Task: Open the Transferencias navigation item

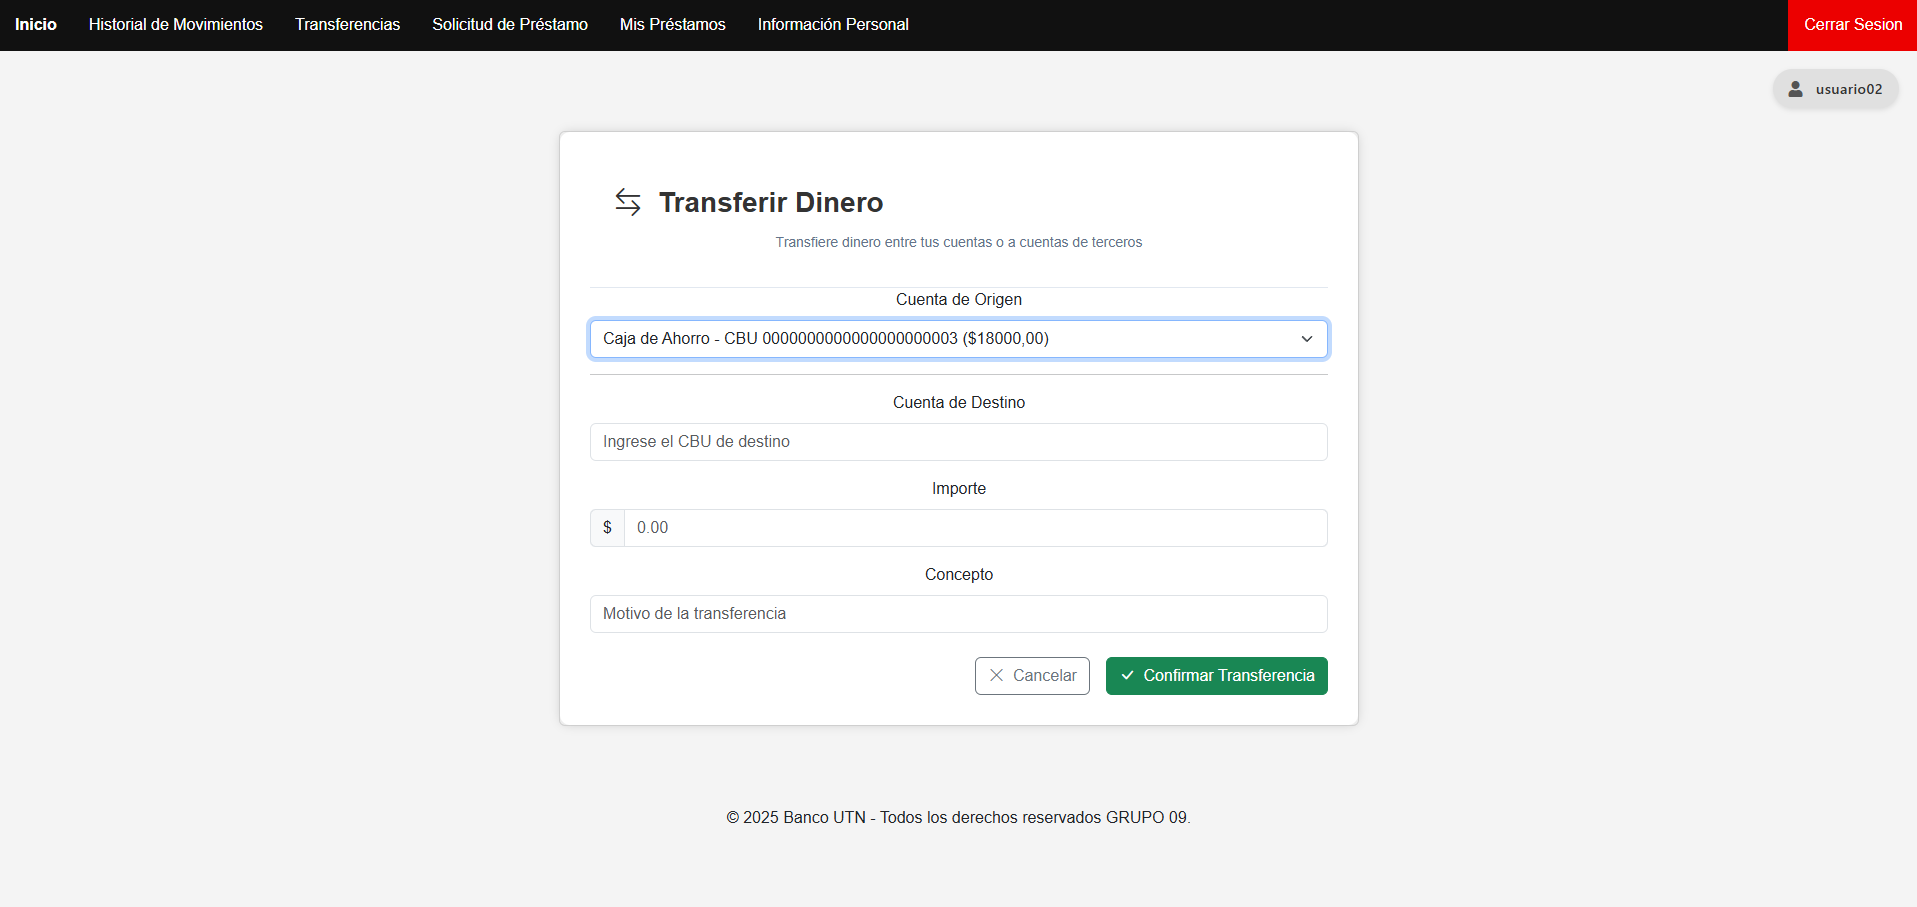Action: tap(347, 24)
